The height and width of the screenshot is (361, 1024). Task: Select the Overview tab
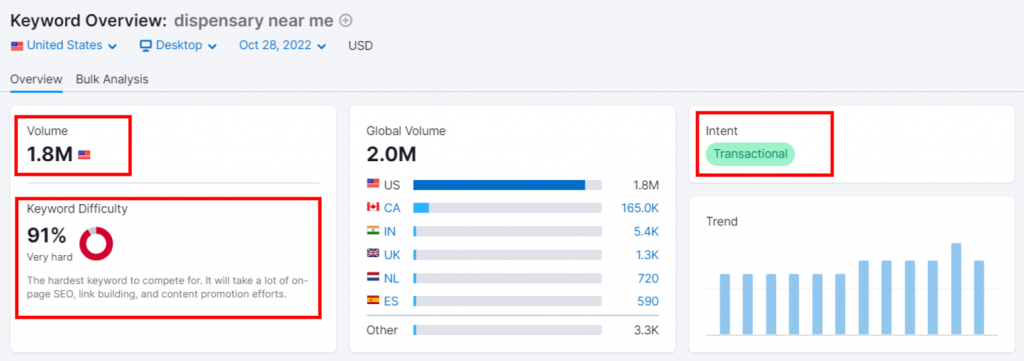[37, 79]
